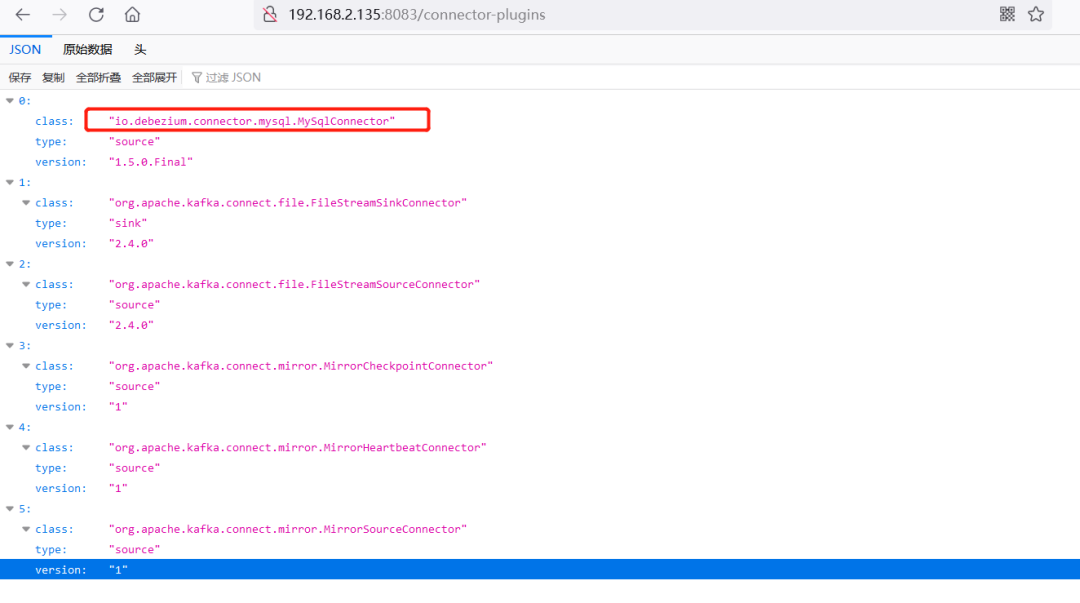Image resolution: width=1080 pixels, height=603 pixels.
Task: Click 全部展开 to expand all
Action: pyautogui.click(x=154, y=78)
